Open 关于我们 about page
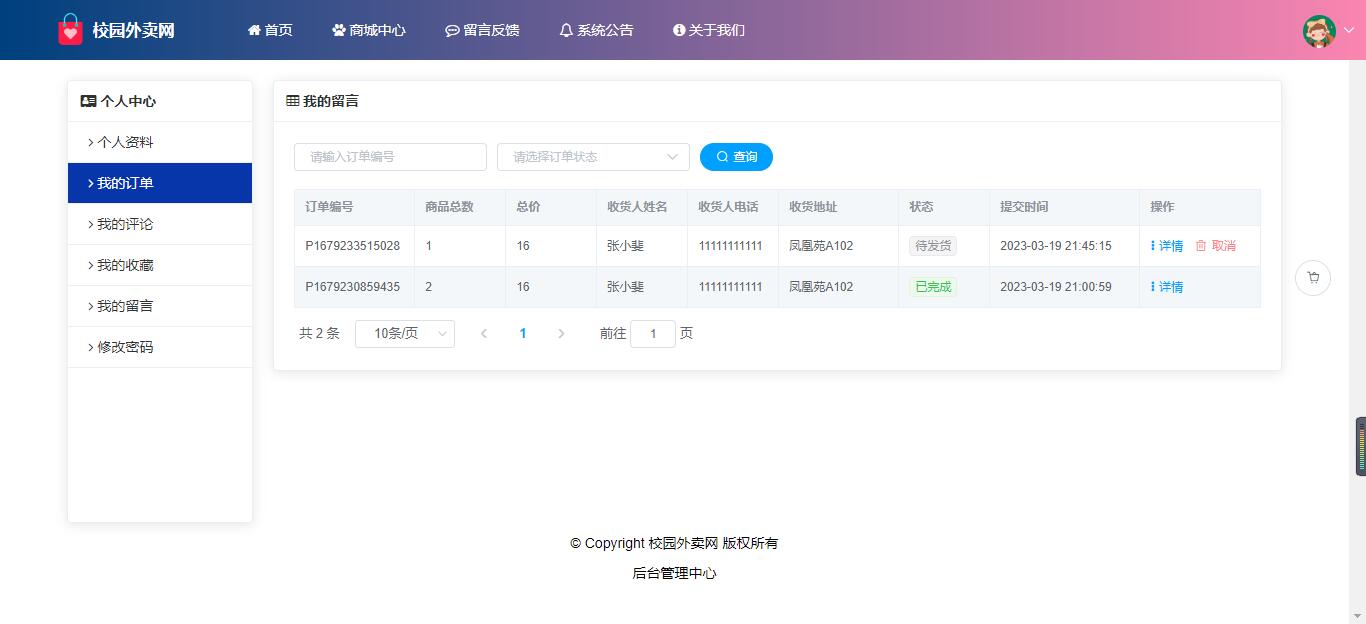1366x624 pixels. [709, 30]
